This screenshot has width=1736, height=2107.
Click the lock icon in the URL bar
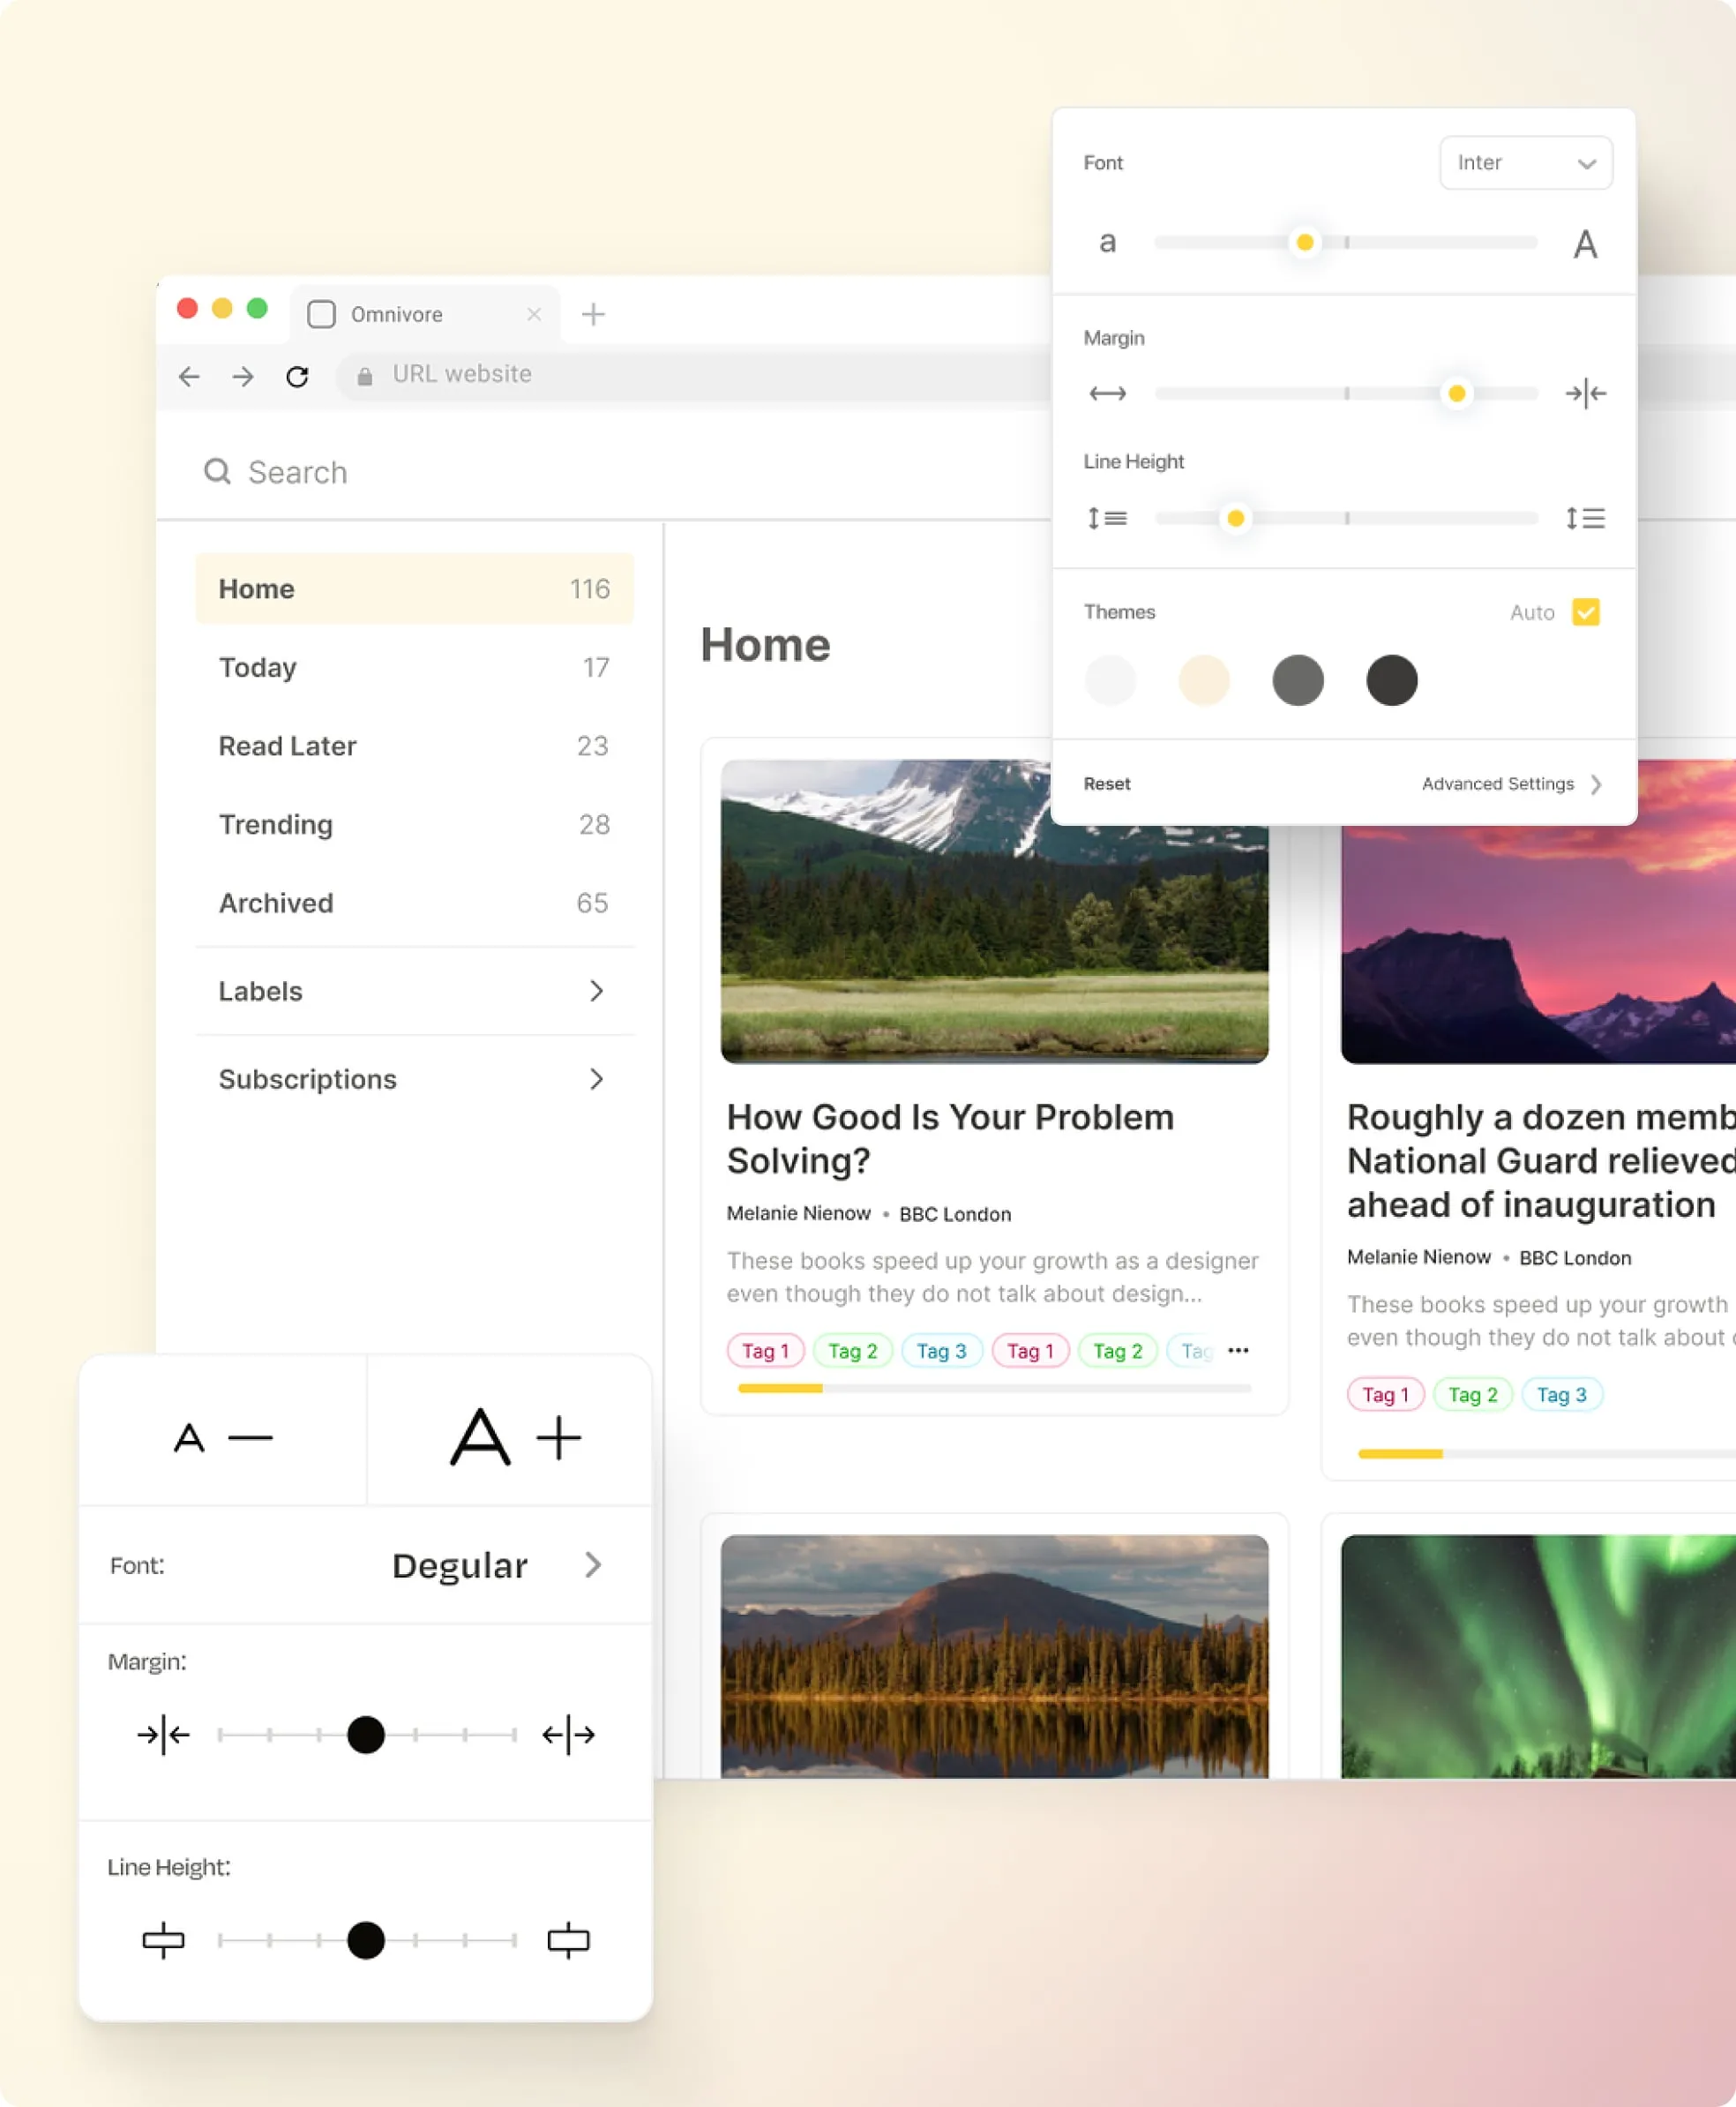365,376
